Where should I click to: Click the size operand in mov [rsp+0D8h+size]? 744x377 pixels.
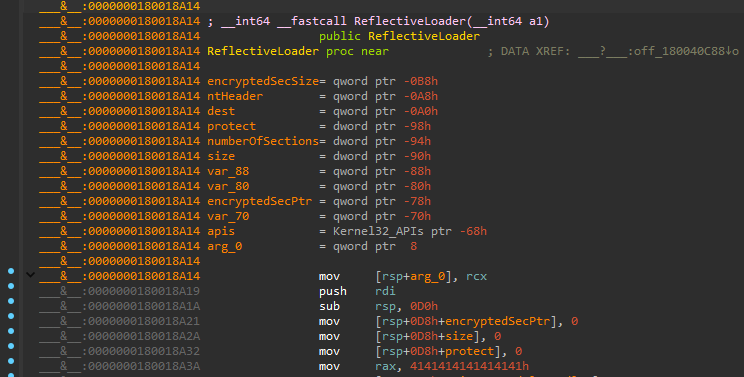coord(459,336)
